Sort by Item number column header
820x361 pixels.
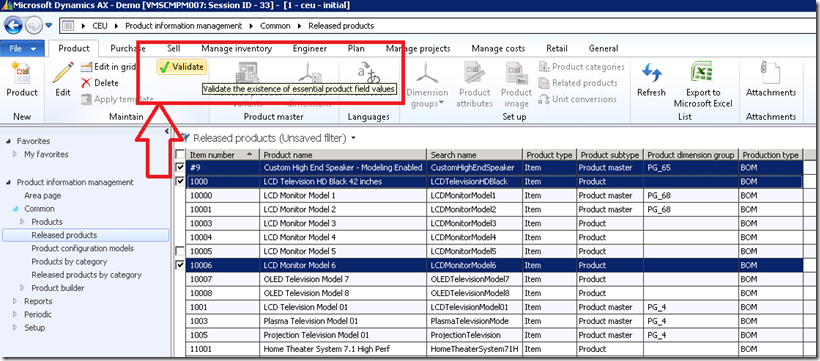(x=223, y=154)
